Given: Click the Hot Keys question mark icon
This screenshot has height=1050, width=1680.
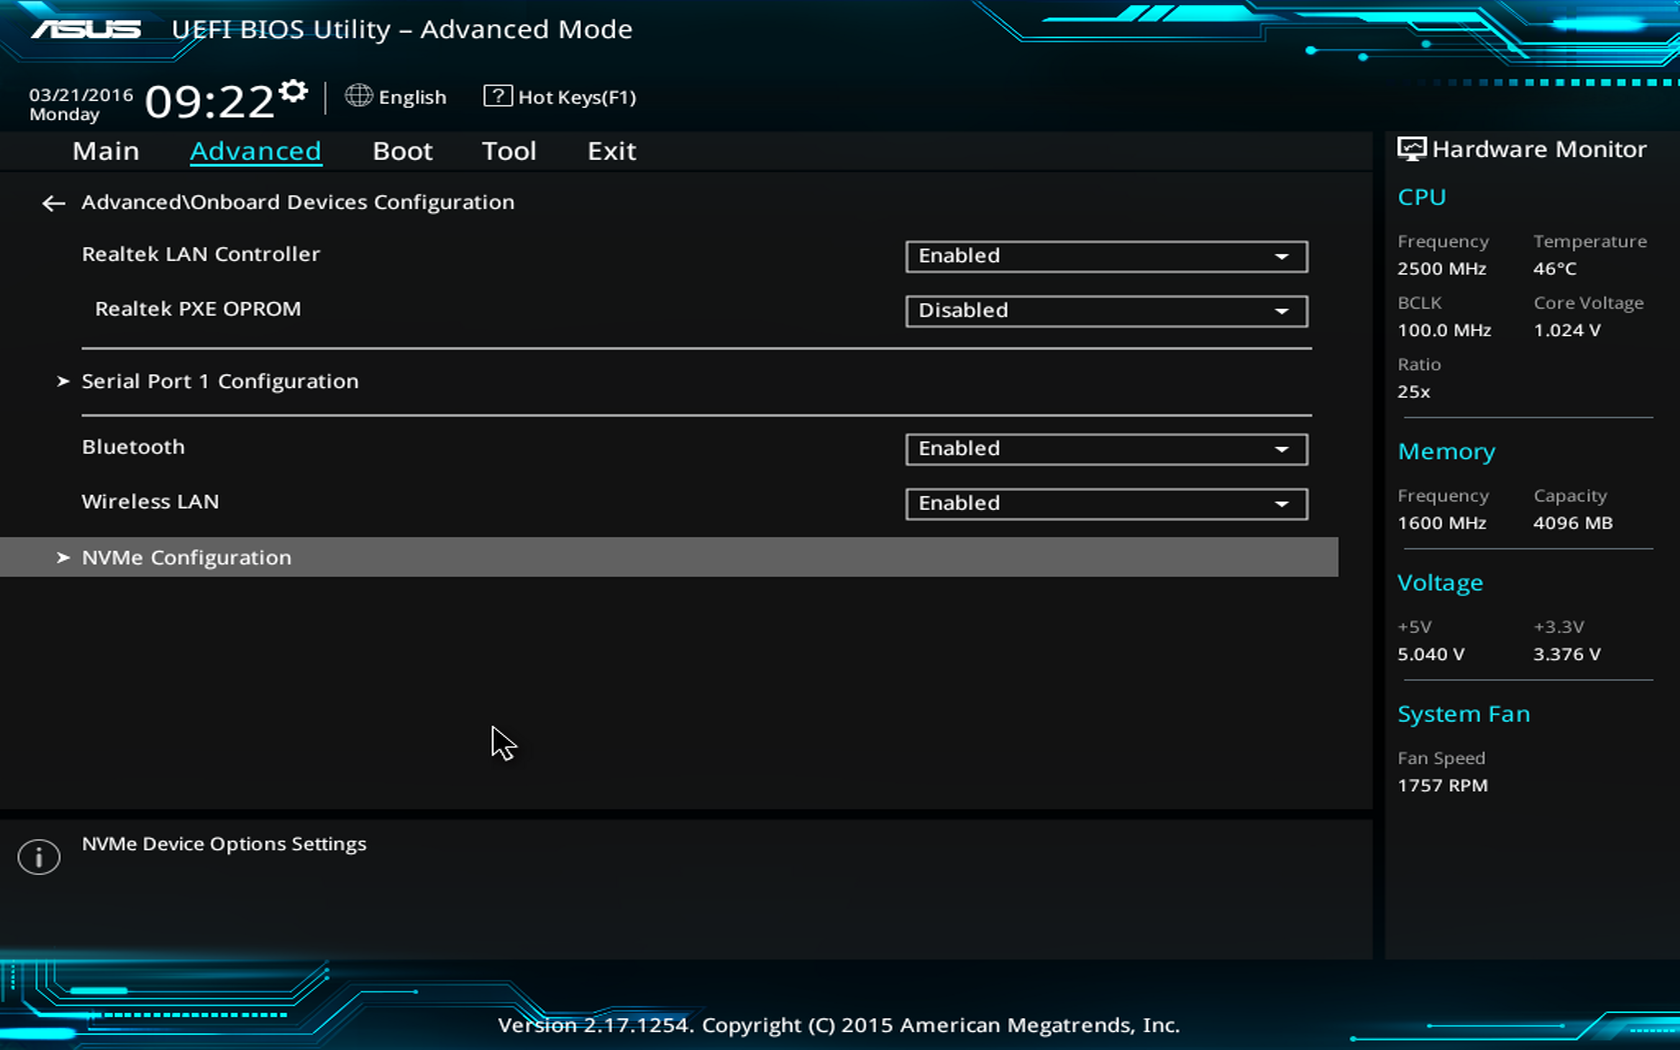Looking at the screenshot, I should coord(497,96).
